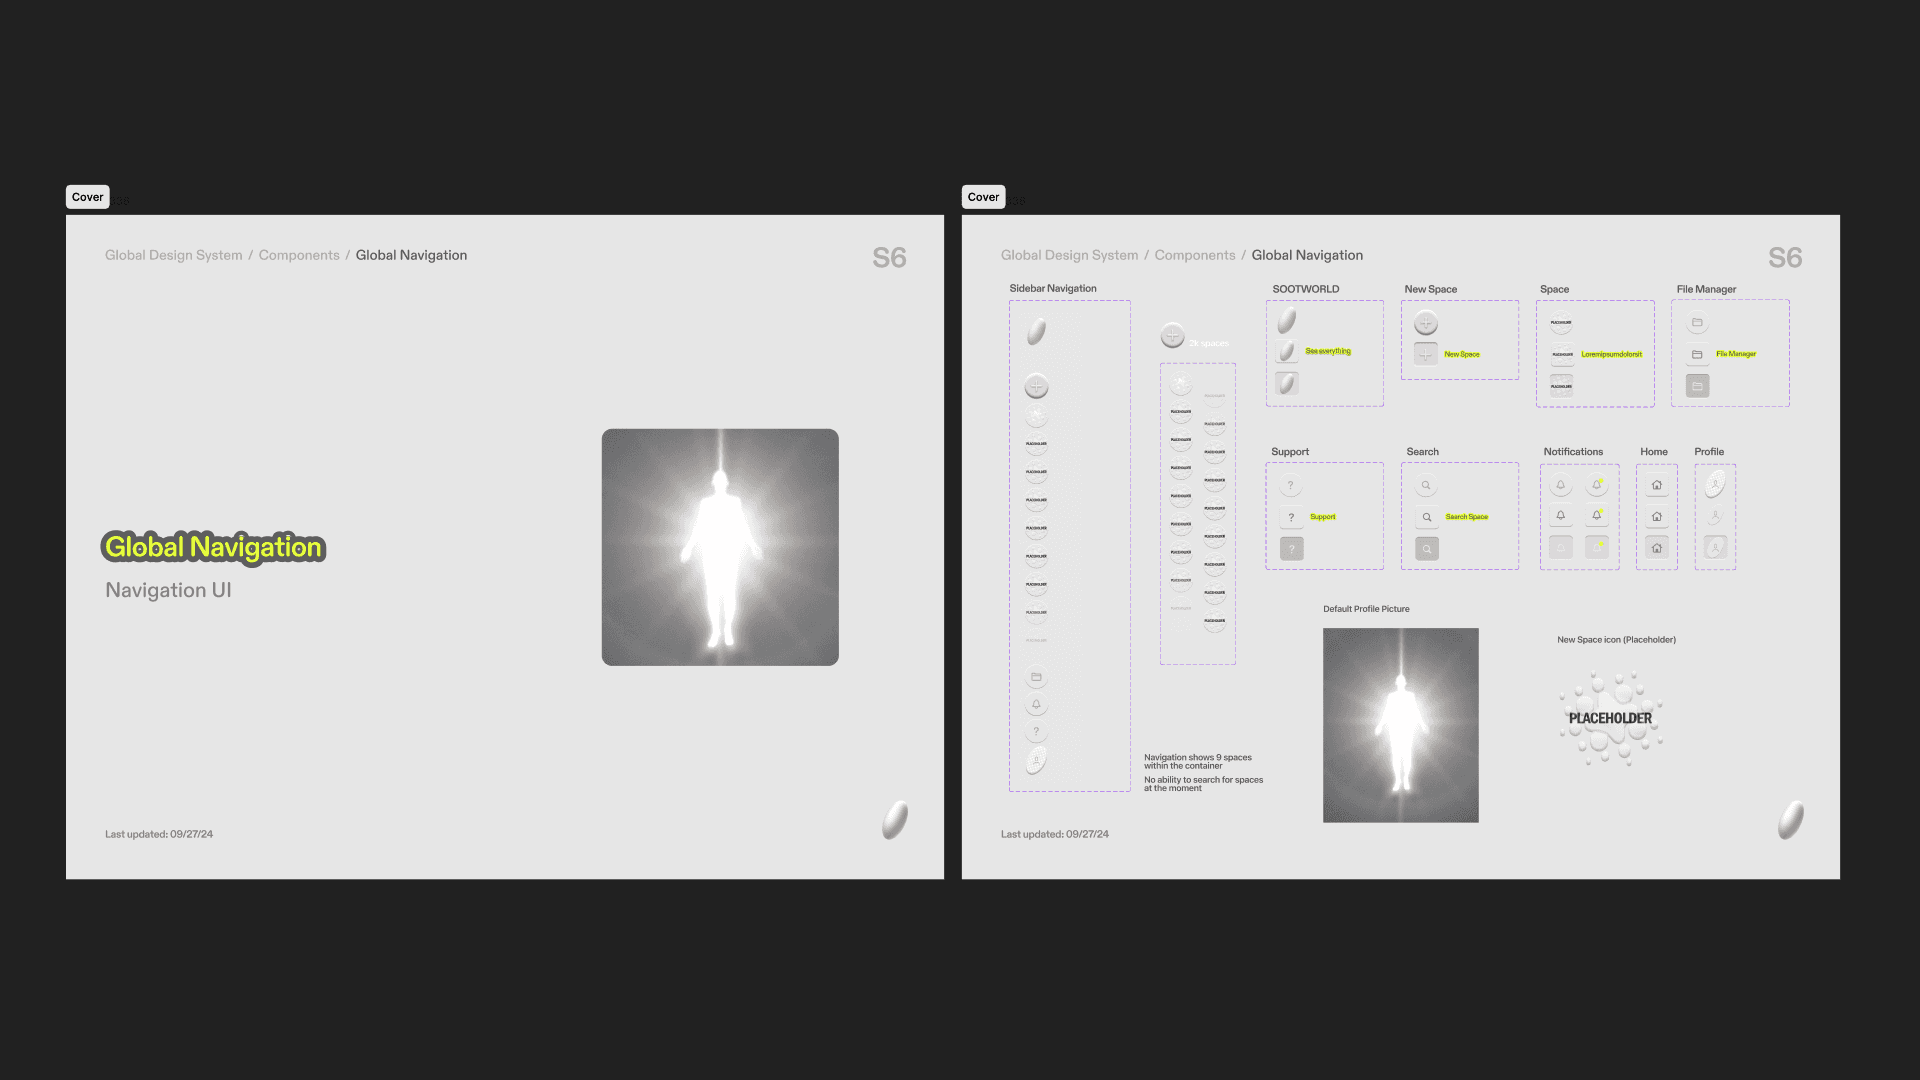Click the dark question mark variant under Support

pyautogui.click(x=1291, y=549)
